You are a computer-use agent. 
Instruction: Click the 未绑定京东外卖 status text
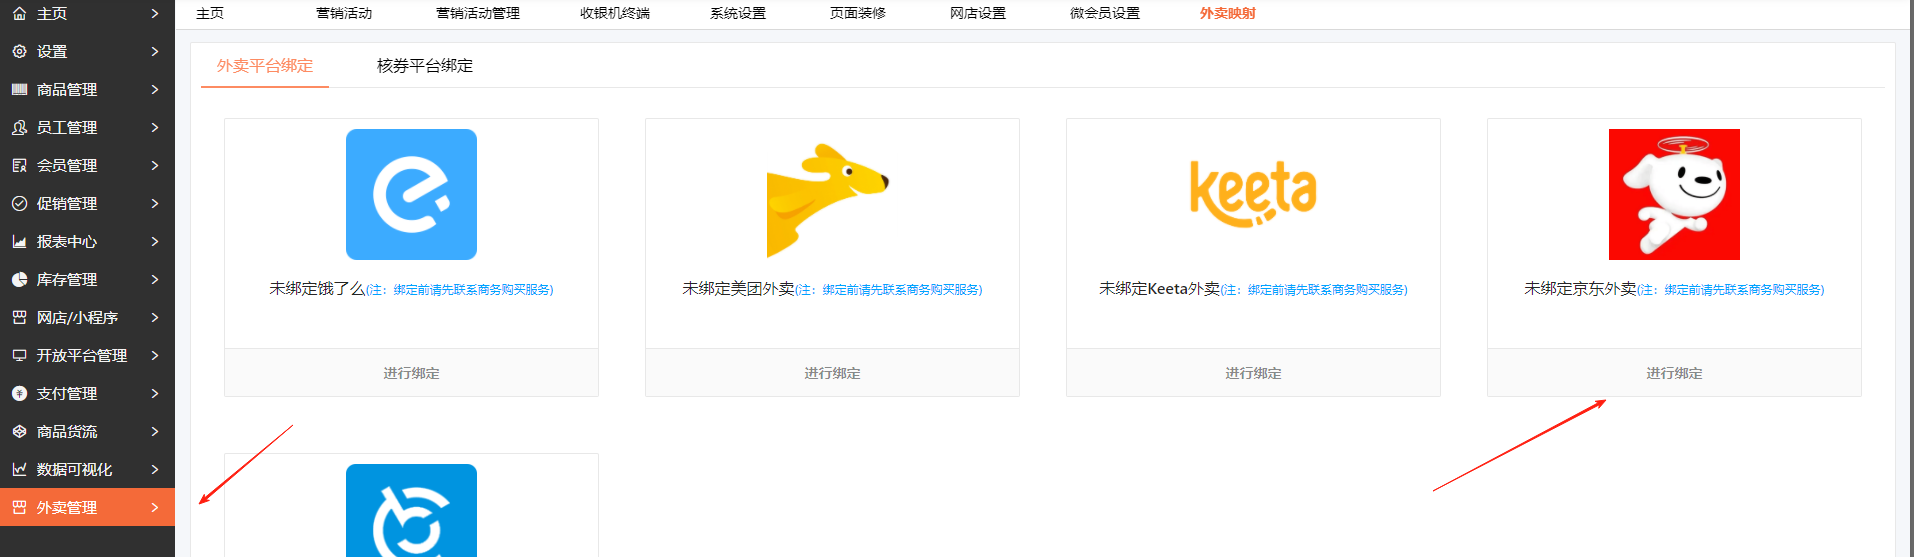(1580, 289)
